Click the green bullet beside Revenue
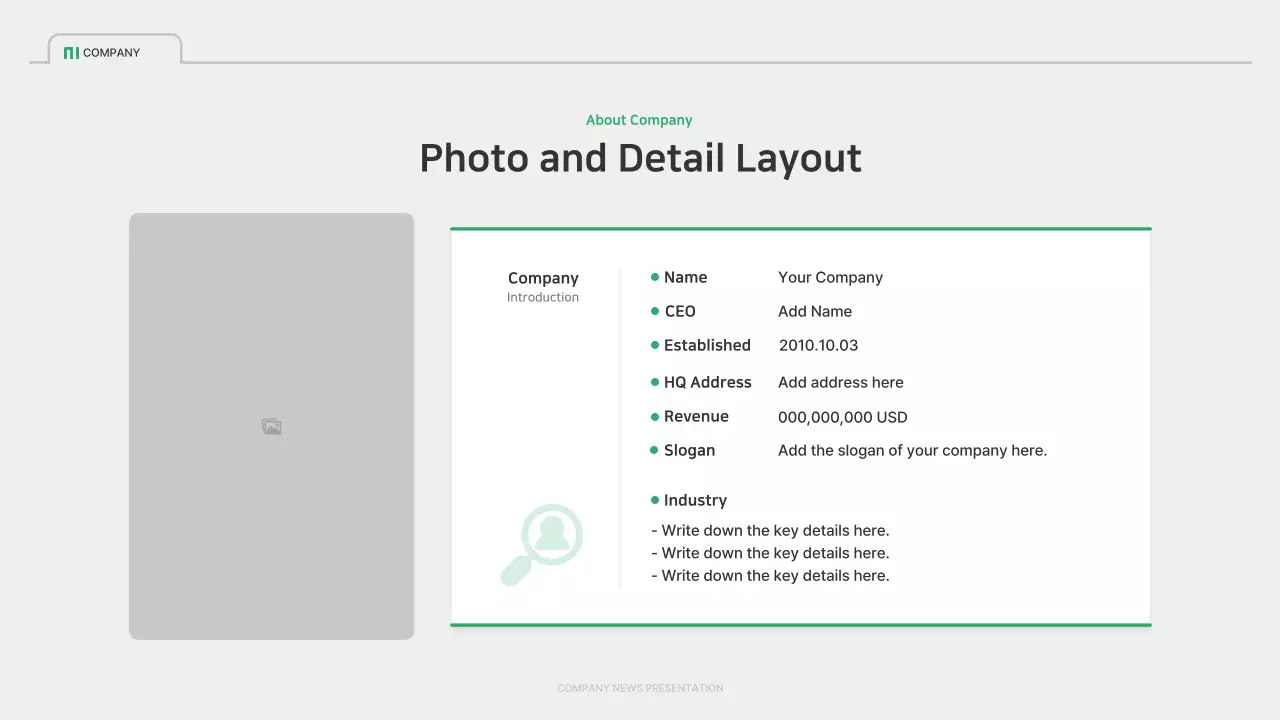Image resolution: width=1280 pixels, height=720 pixels. (653, 416)
